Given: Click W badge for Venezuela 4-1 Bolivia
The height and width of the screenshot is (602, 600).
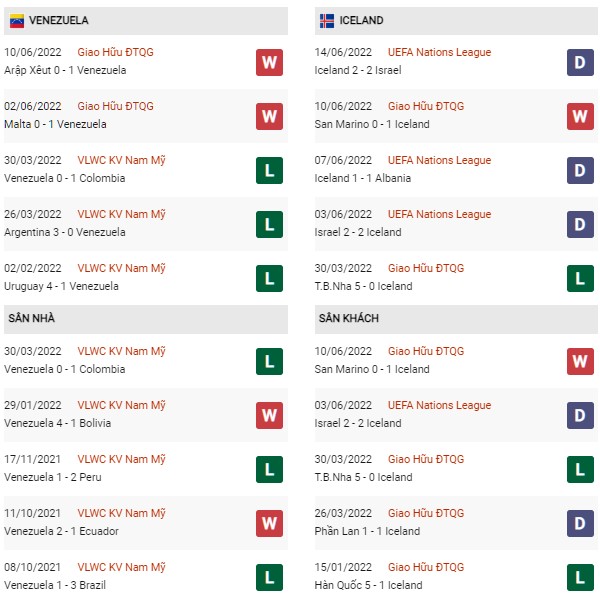Looking at the screenshot, I should click(x=269, y=415).
